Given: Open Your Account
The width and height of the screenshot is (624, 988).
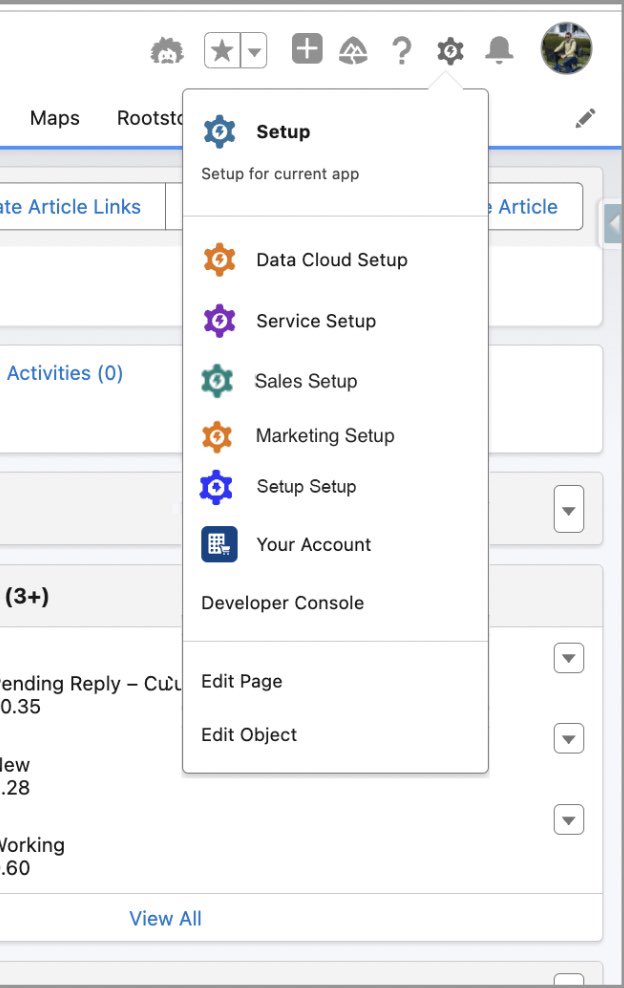Looking at the screenshot, I should pyautogui.click(x=313, y=544).
